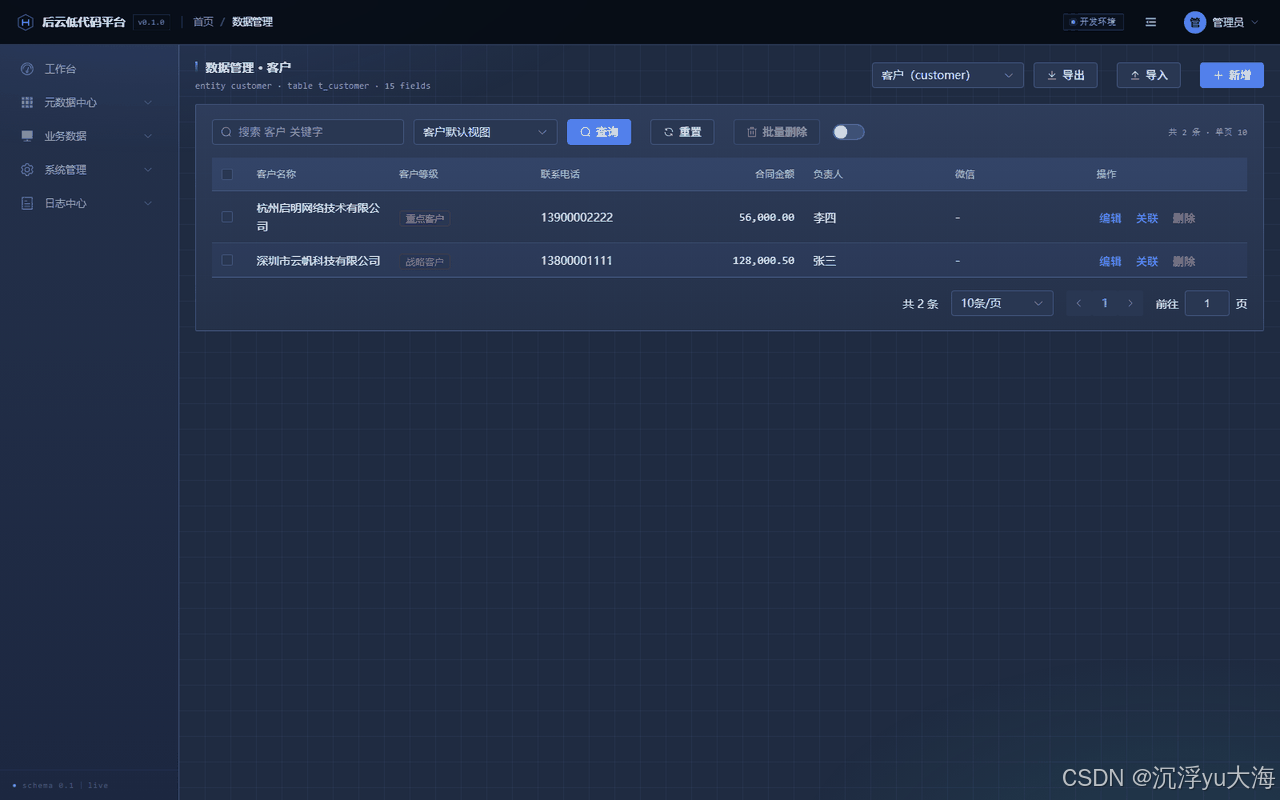Expand the 日志中心 menu chevron
Viewport: 1280px width, 800px height.
[148, 203]
